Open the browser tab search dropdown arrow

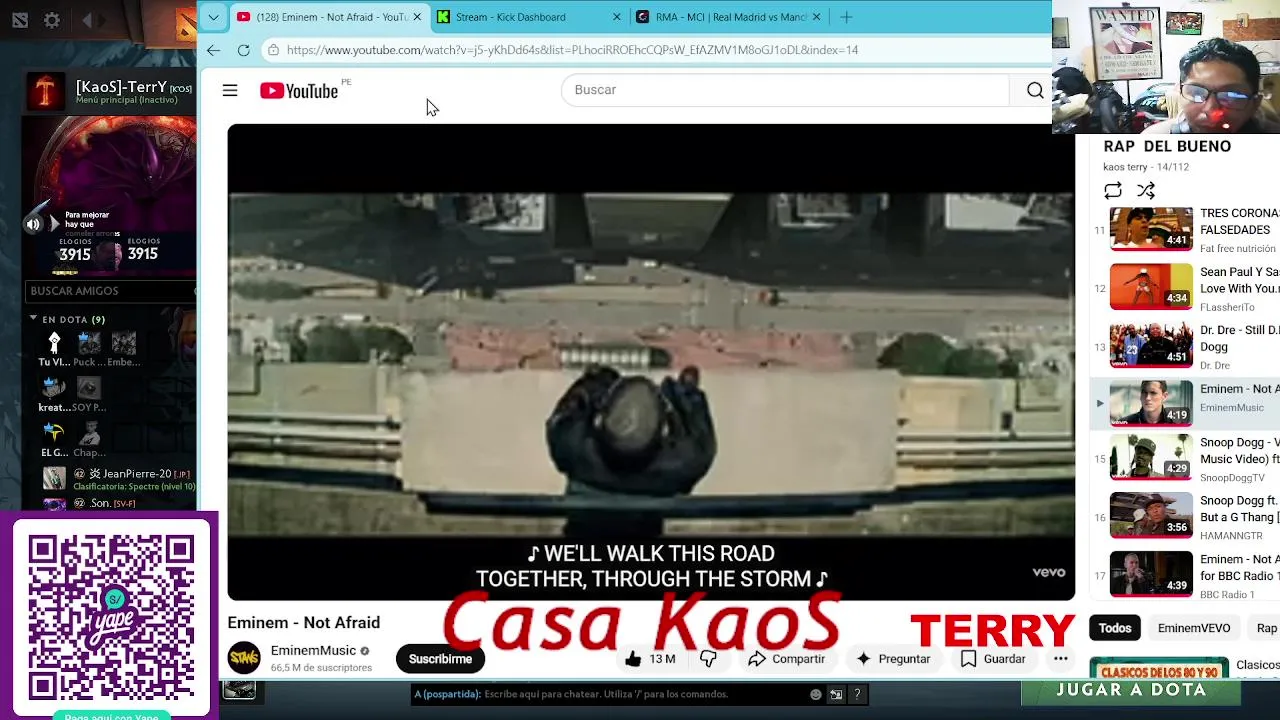pyautogui.click(x=213, y=17)
